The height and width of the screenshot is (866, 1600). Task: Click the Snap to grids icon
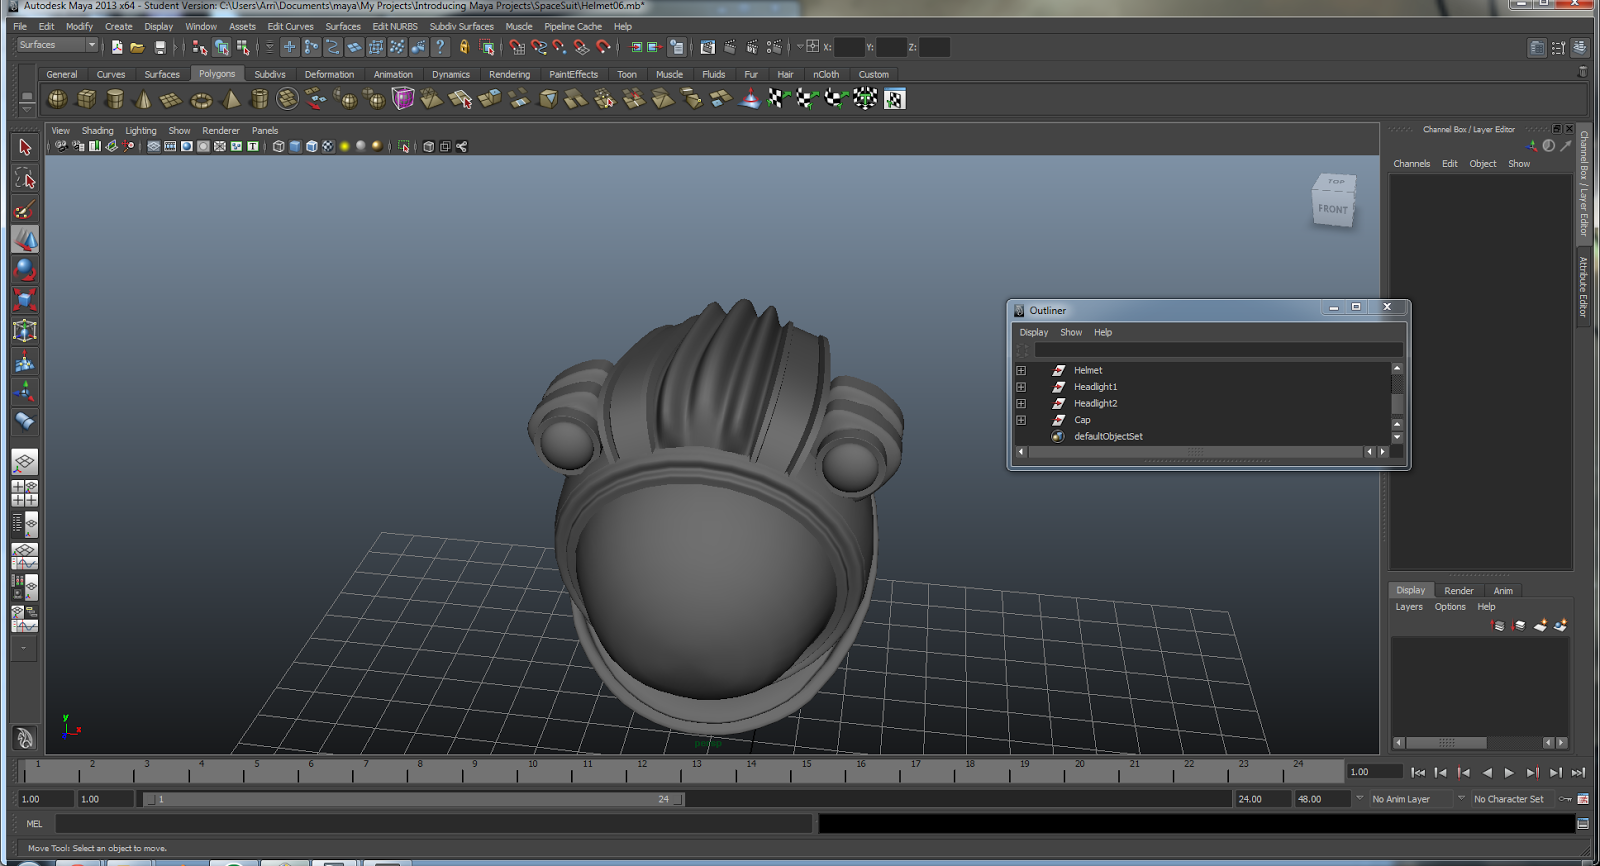pos(516,47)
